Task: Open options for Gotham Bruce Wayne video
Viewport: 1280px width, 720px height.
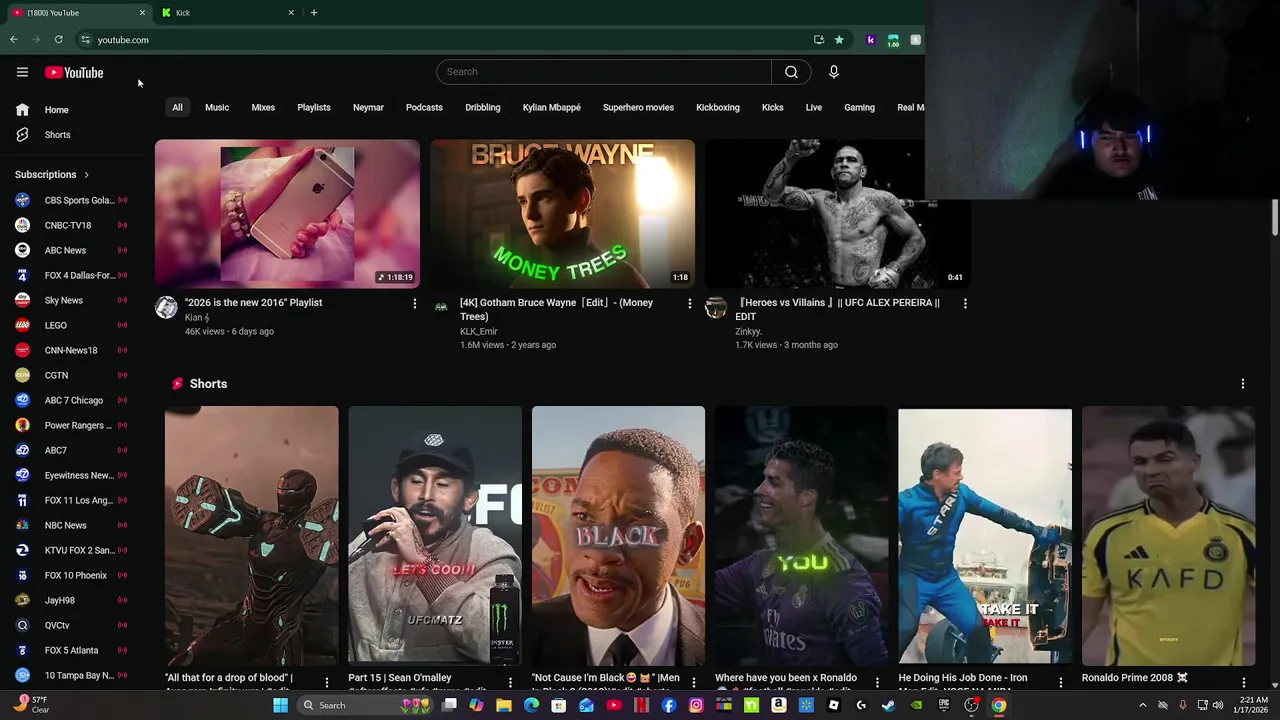Action: tap(689, 303)
